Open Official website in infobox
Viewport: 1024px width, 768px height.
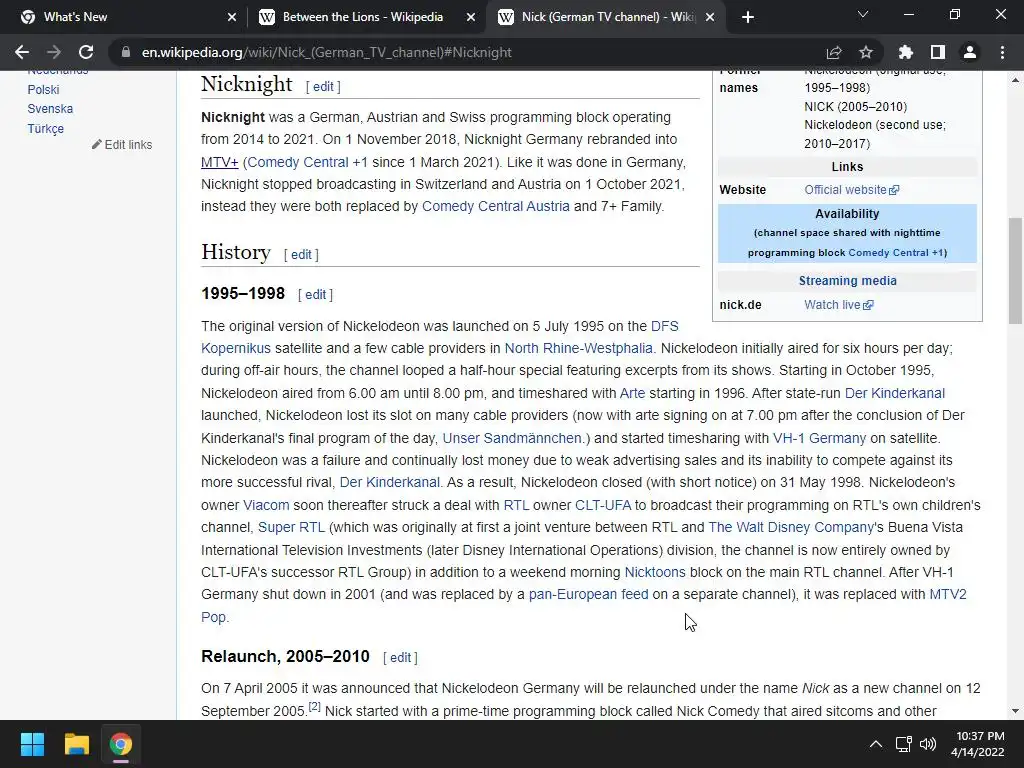852,190
